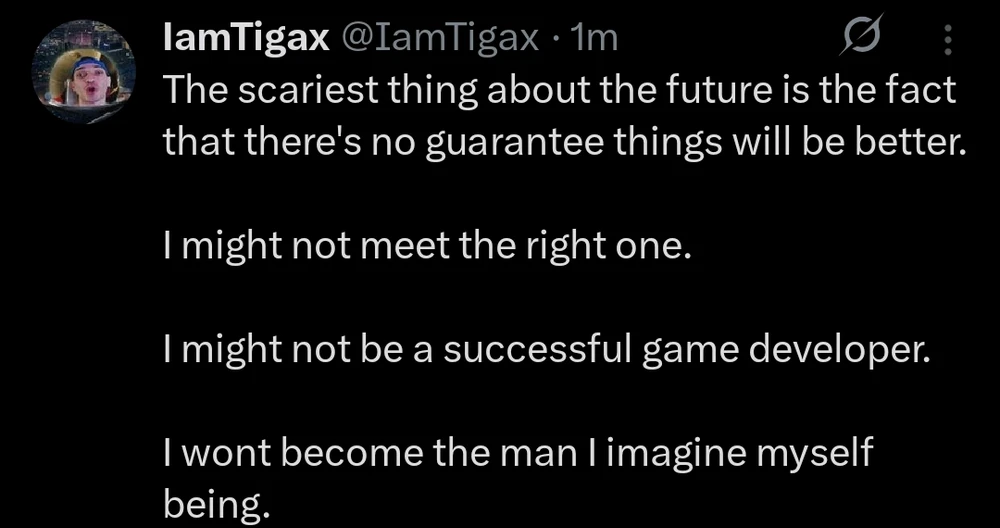Screen dimensions: 1000x528
Task: Open tweet via 'The scariest thing' line
Action: point(560,91)
